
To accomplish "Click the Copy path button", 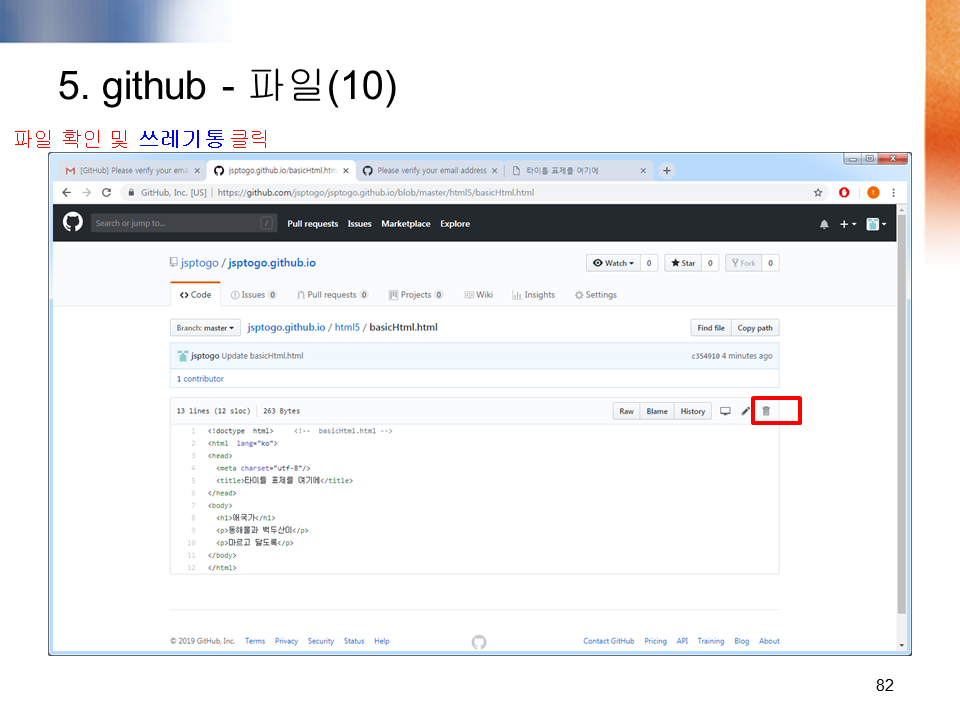I will click(755, 328).
